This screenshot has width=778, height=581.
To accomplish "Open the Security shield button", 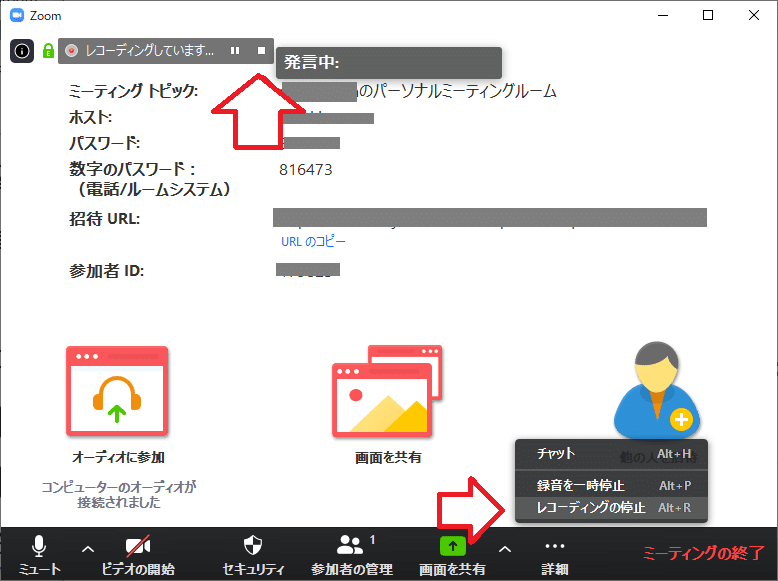I will [254, 555].
